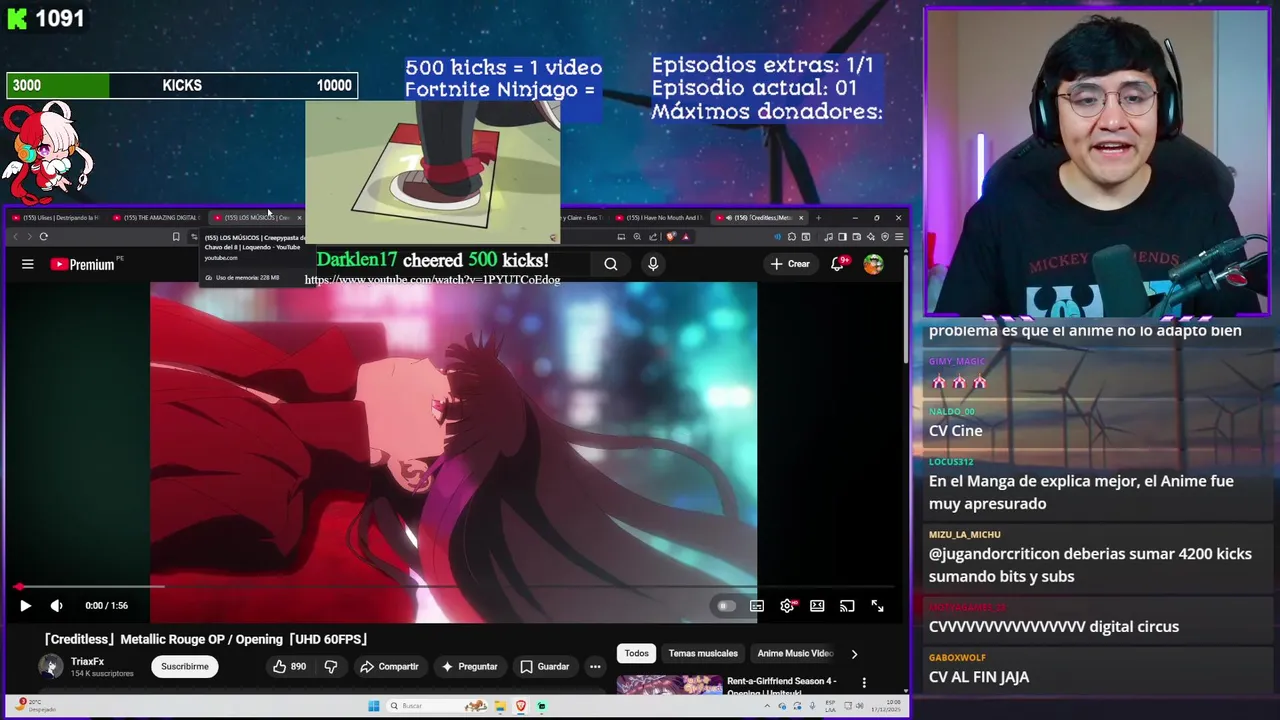This screenshot has height=720, width=1280.
Task: Open the browser main menu button
Action: [x=899, y=237]
